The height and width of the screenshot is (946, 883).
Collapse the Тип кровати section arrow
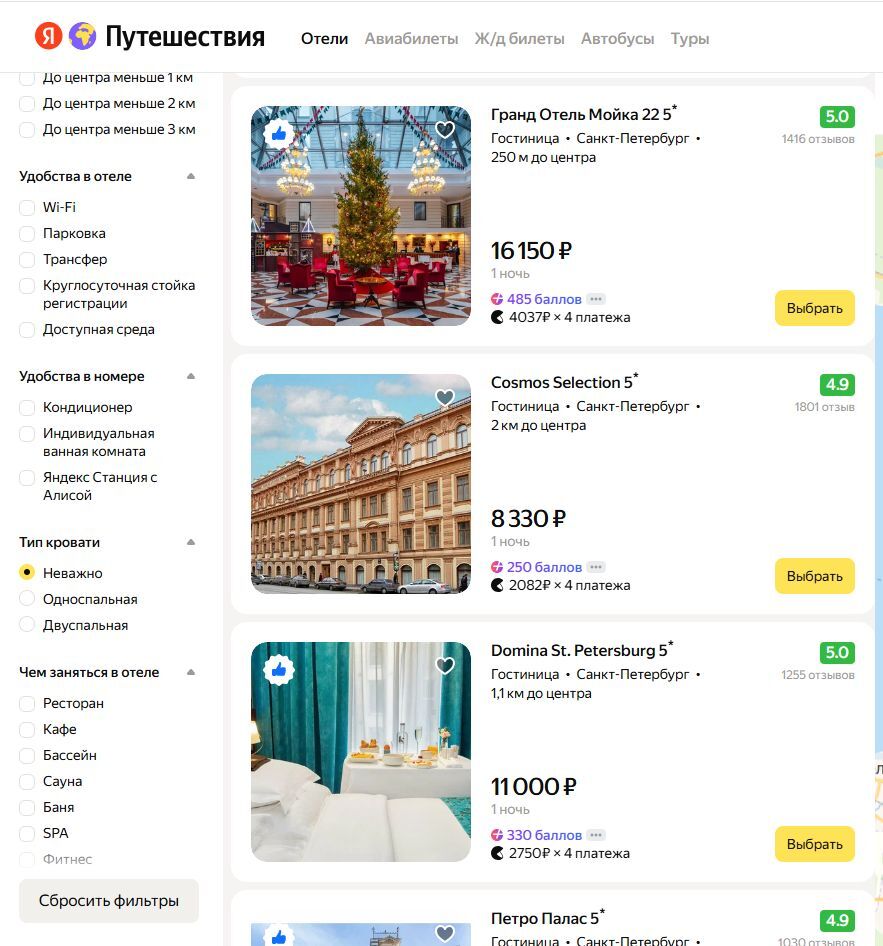pyautogui.click(x=191, y=542)
